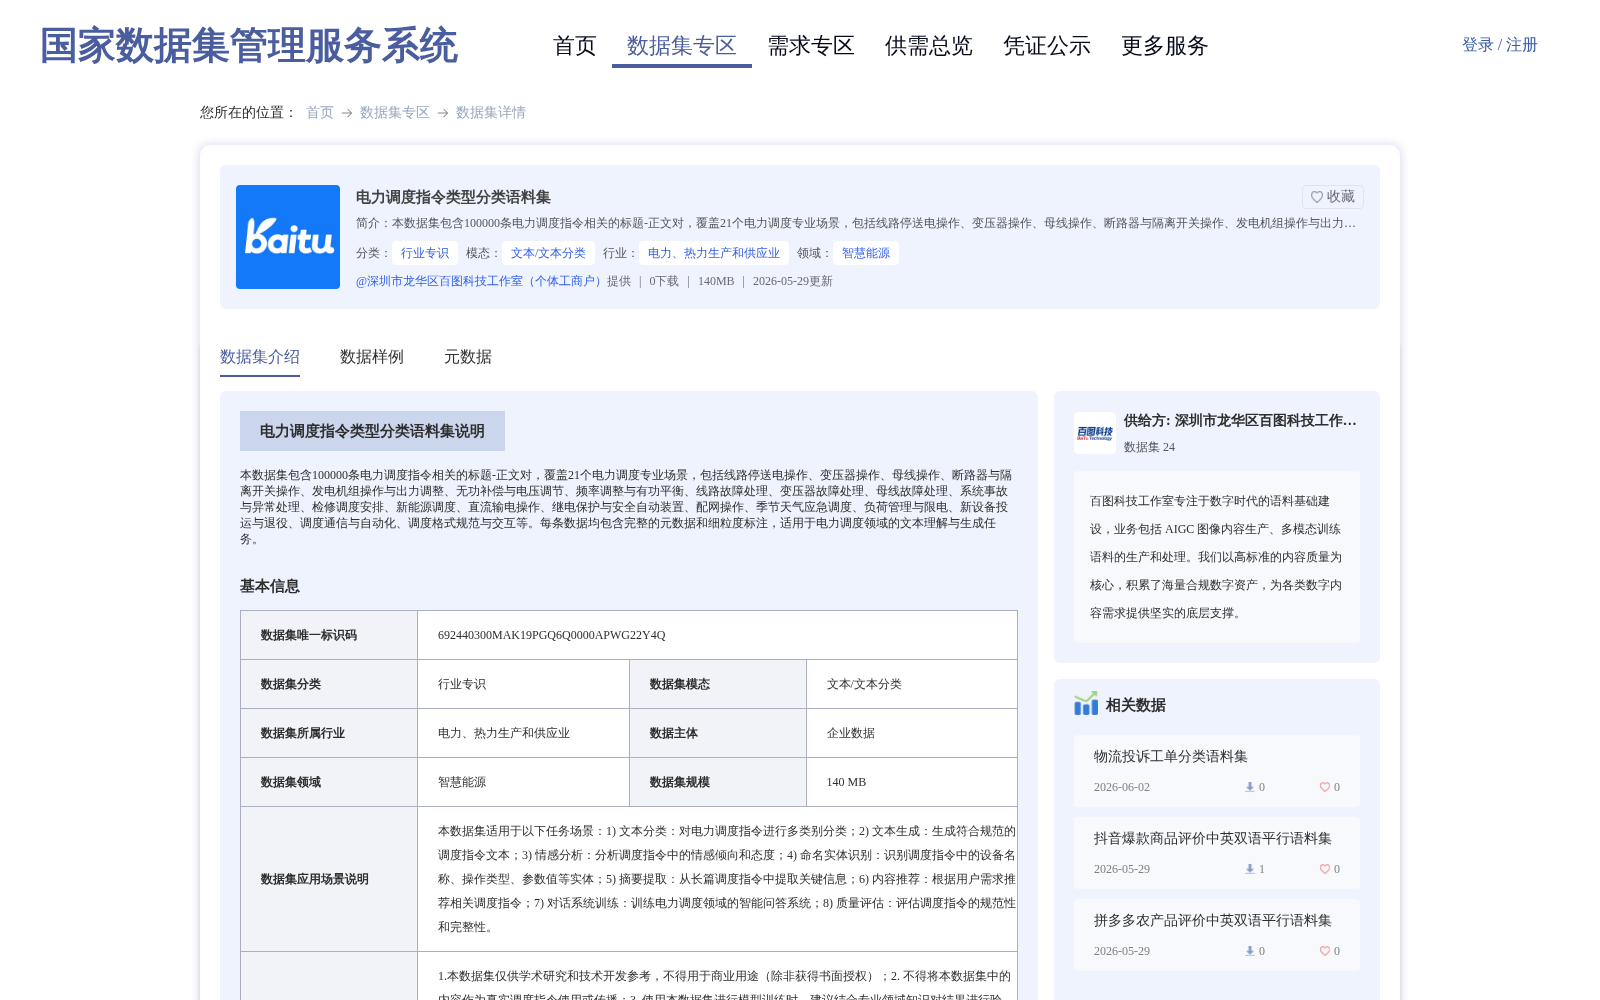Click supplier name 供给方: 深圳市龙华区百图科技工作…
Viewport: 1600px width, 1000px height.
pyautogui.click(x=1240, y=421)
